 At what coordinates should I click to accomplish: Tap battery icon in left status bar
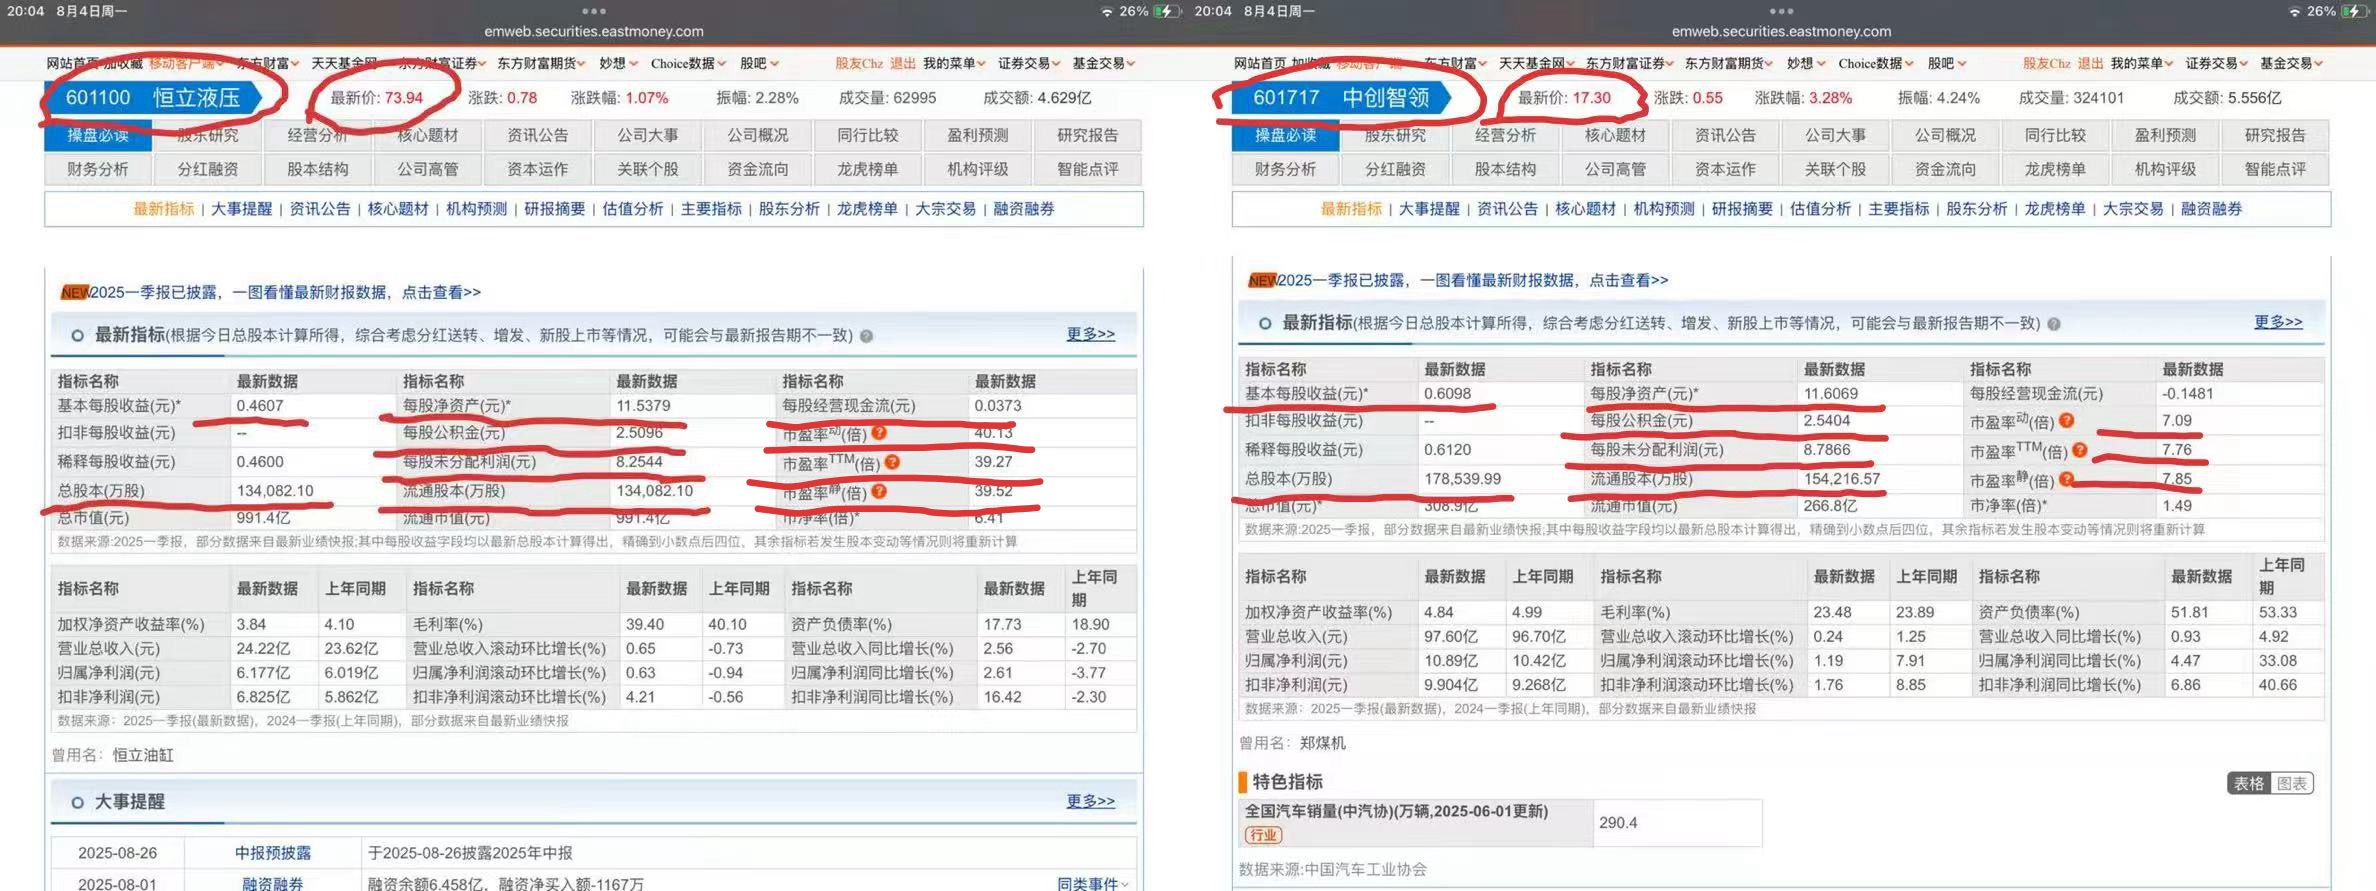tap(1167, 11)
